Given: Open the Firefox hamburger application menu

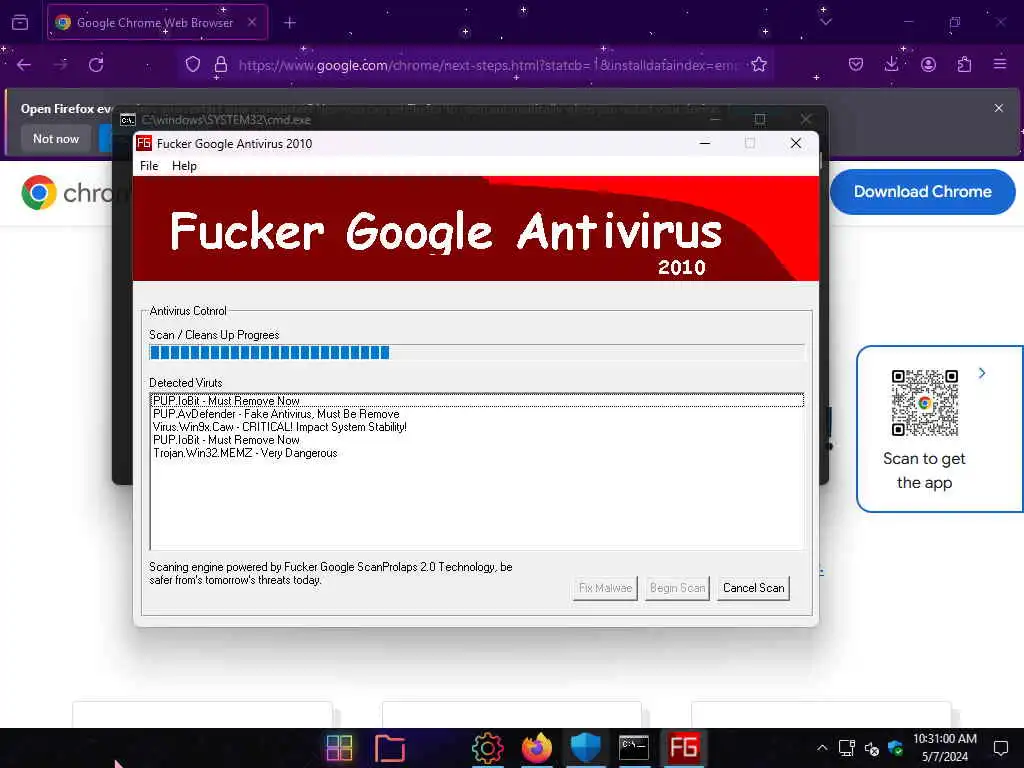Looking at the screenshot, I should pos(1000,65).
